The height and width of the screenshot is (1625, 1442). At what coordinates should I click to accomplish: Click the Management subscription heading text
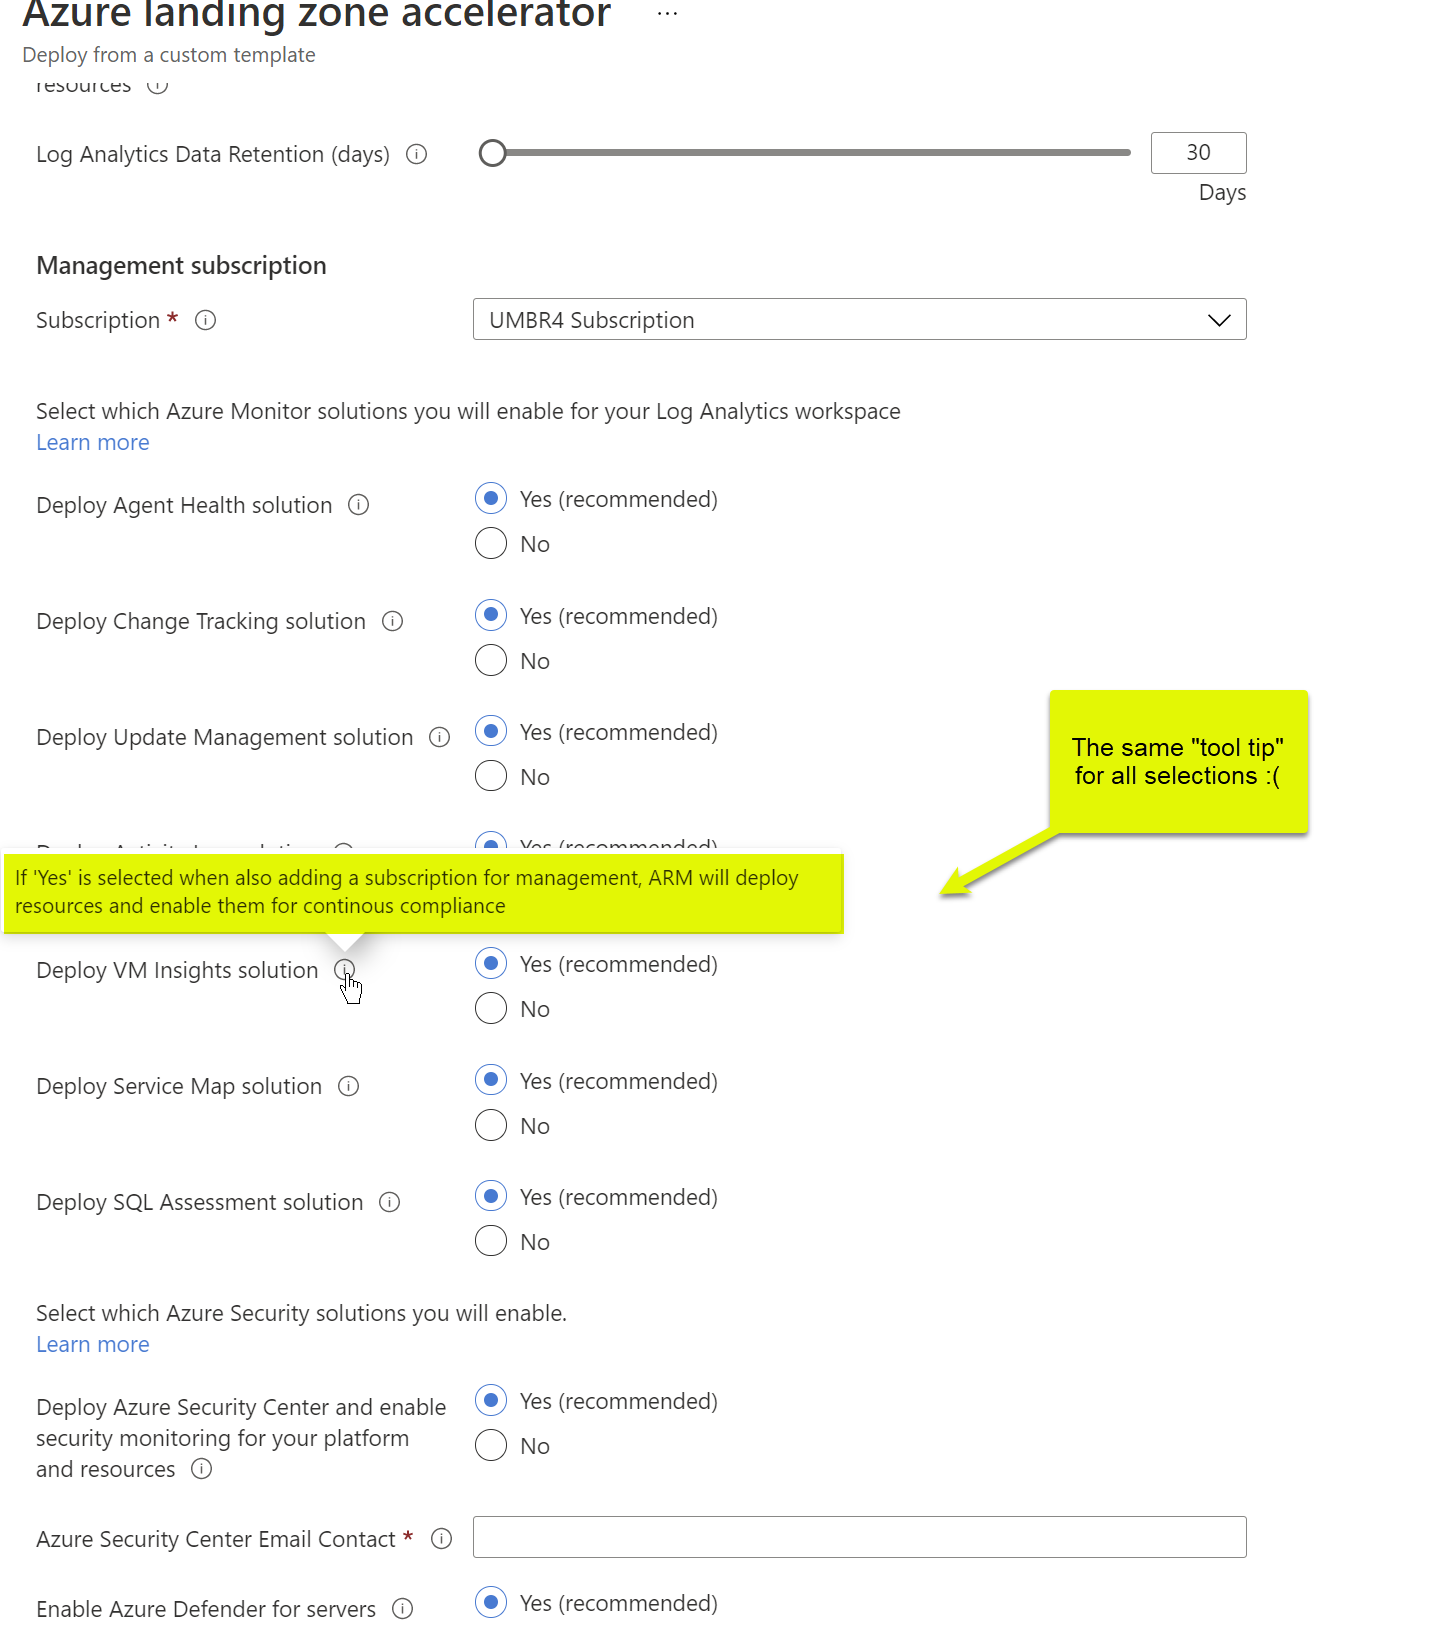(181, 265)
